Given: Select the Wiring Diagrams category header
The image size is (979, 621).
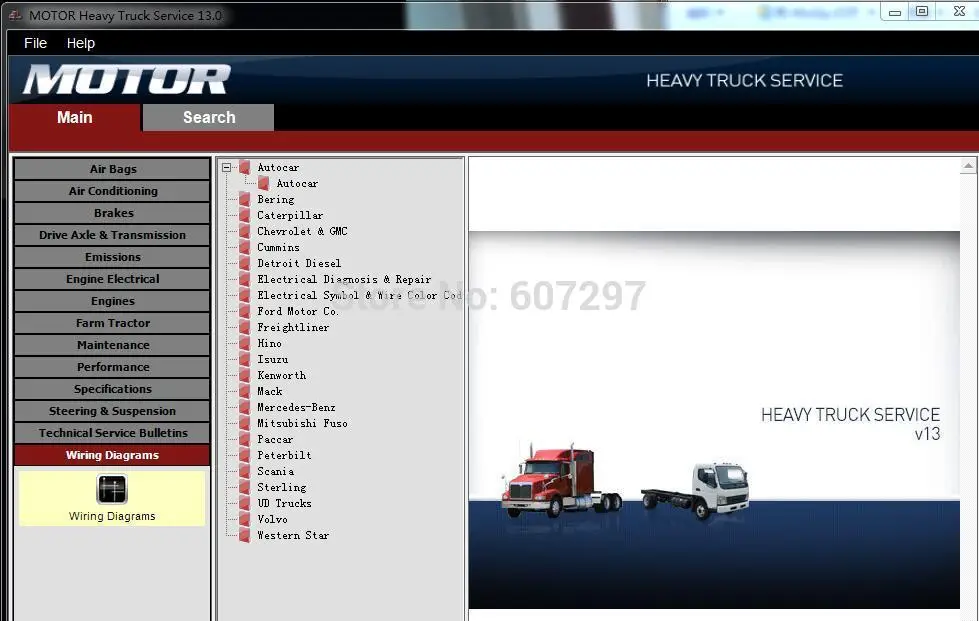Looking at the screenshot, I should 112,455.
